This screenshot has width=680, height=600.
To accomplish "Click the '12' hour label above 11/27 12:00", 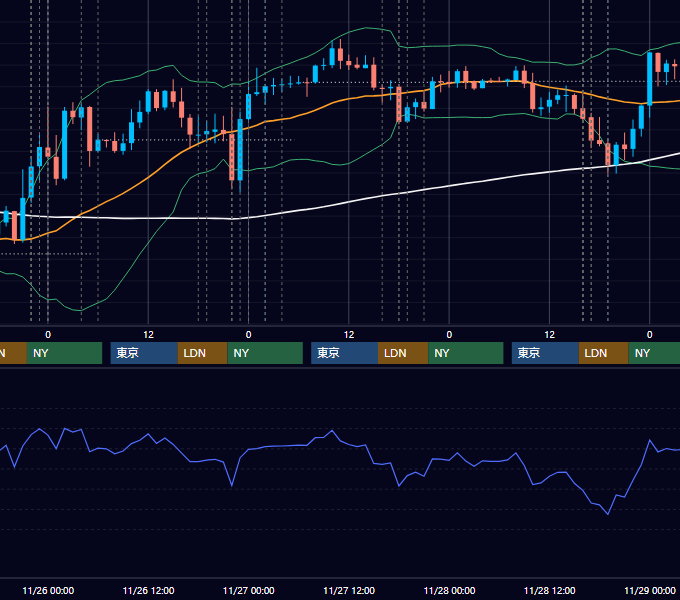I will 349,335.
